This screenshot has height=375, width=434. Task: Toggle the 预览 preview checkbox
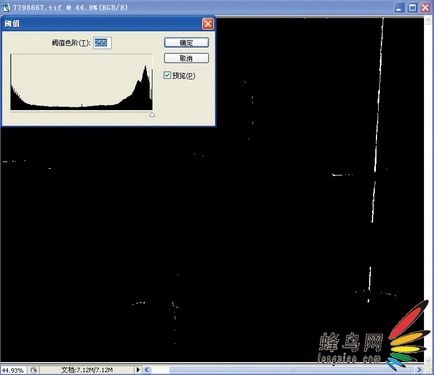click(x=167, y=75)
